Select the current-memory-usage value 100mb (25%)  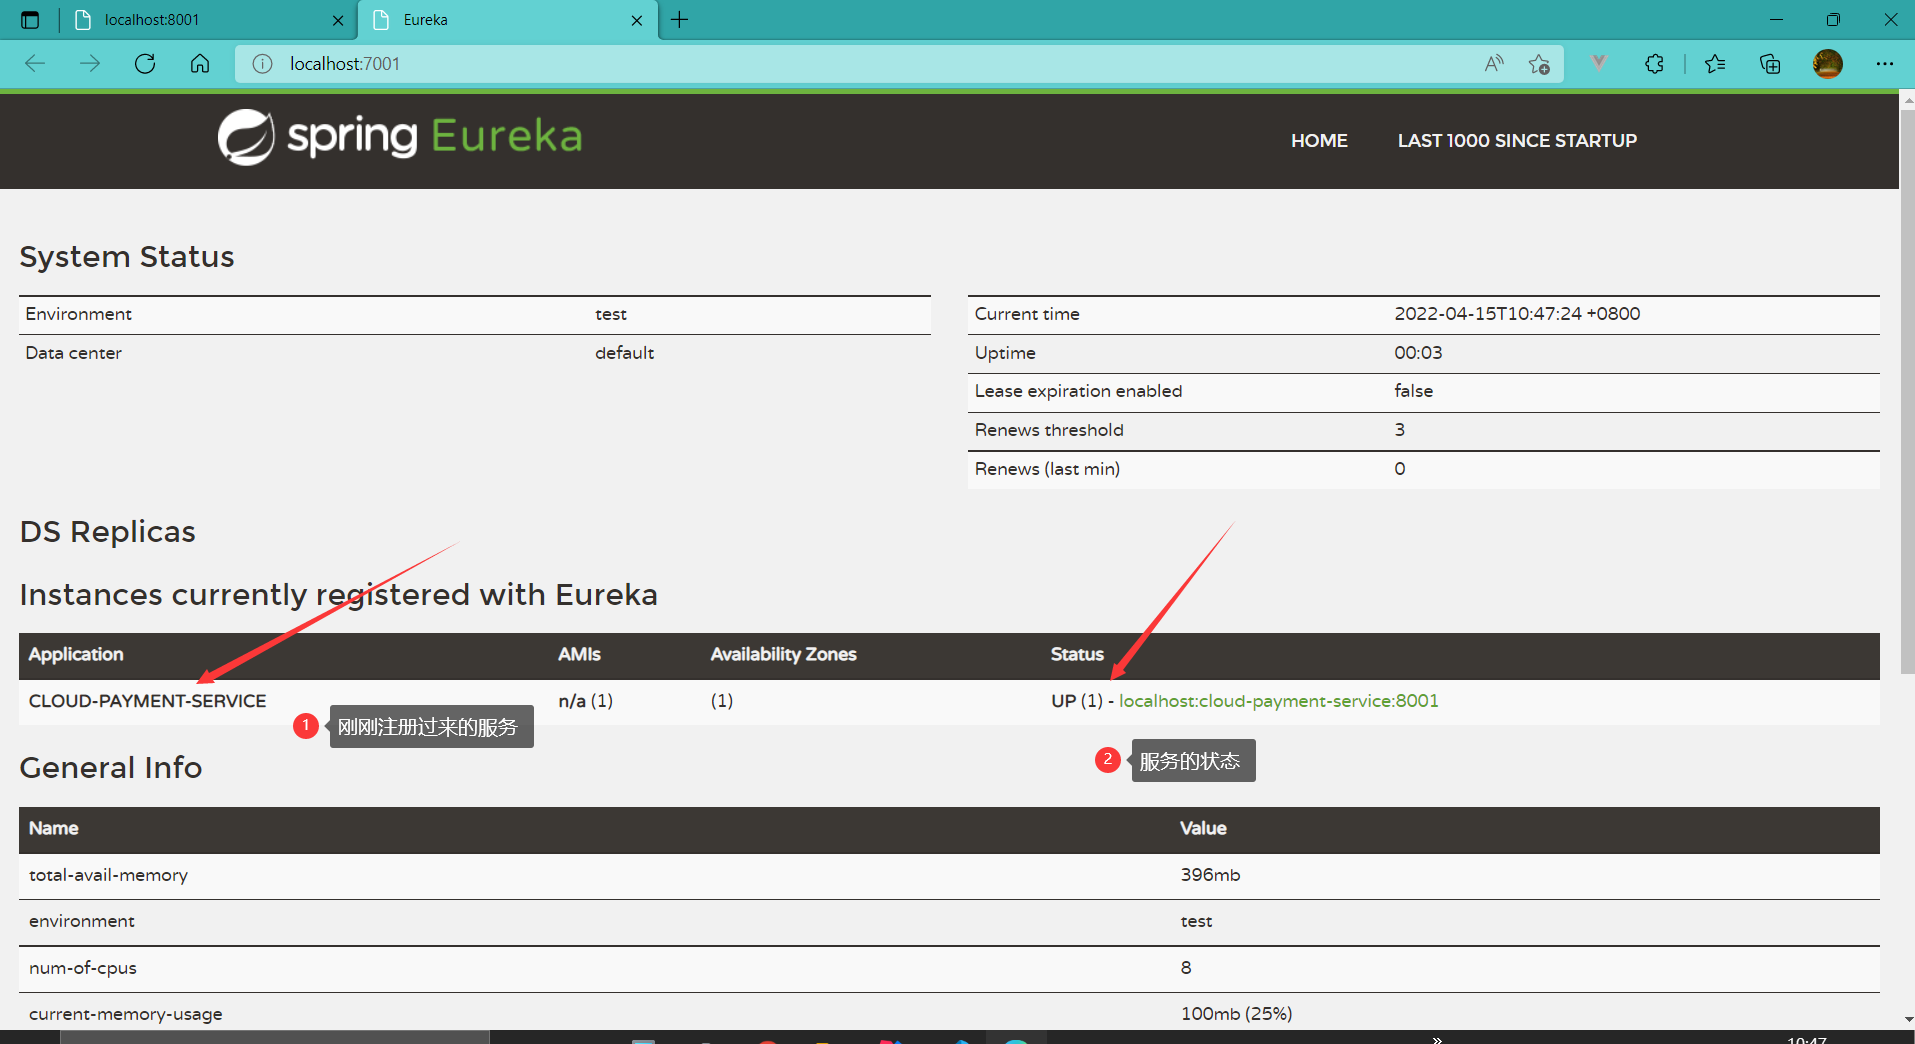pos(1236,1014)
